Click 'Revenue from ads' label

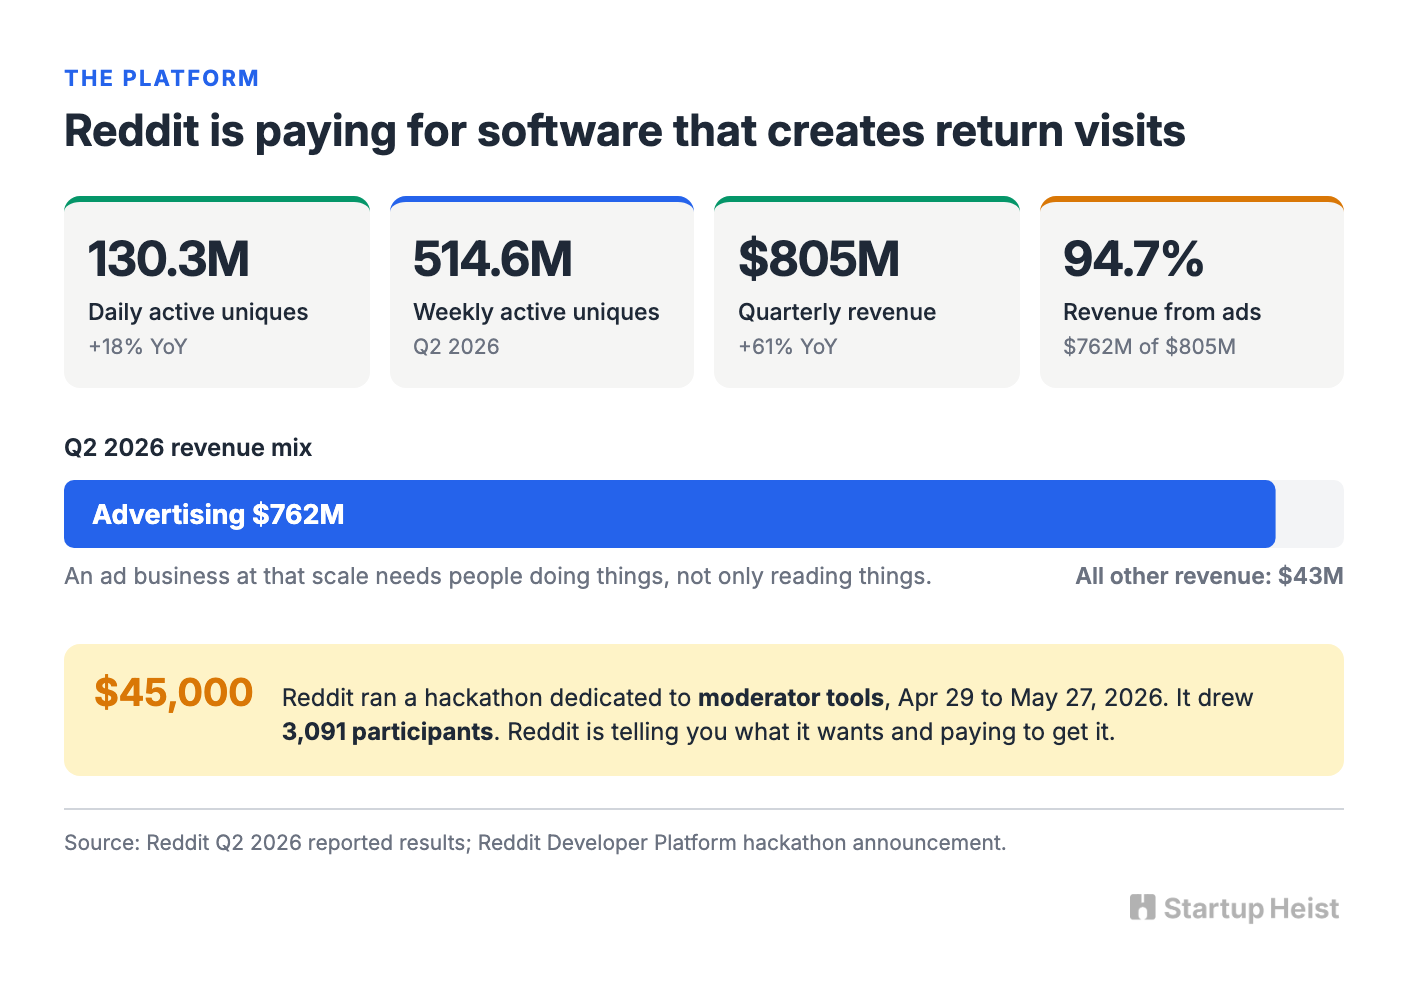point(1162,312)
